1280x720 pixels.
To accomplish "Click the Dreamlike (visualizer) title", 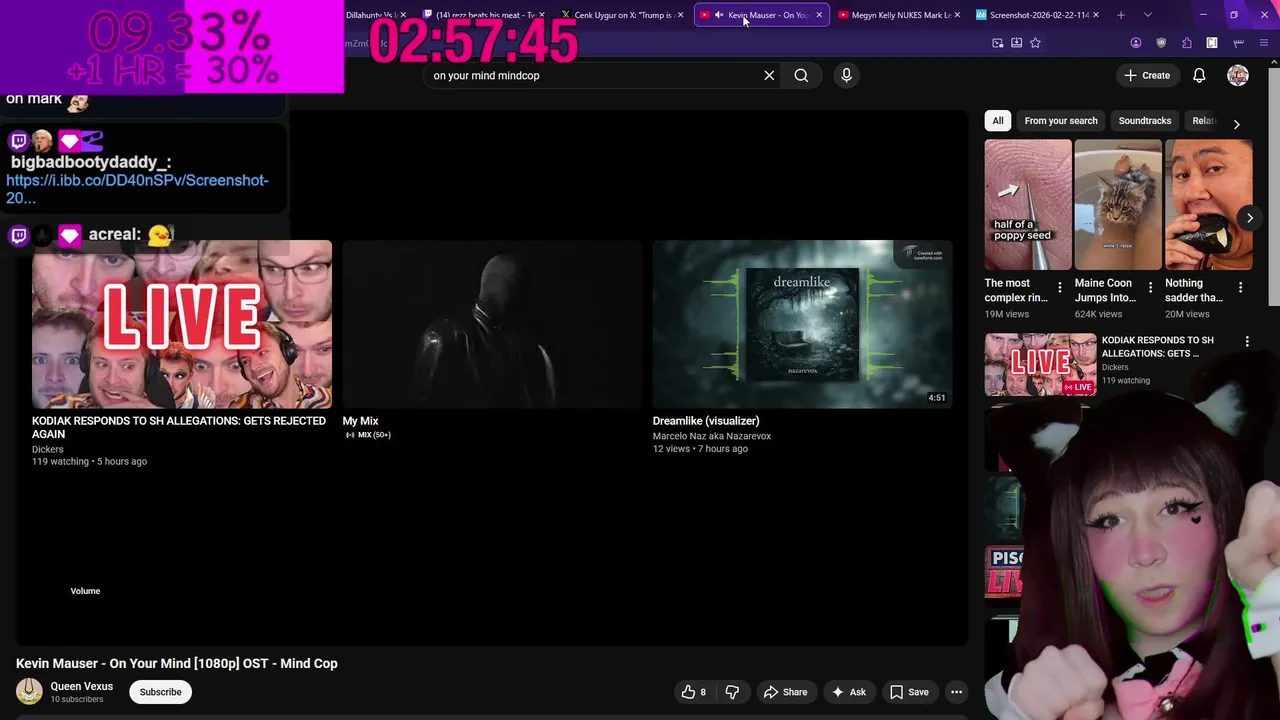I will (x=706, y=421).
